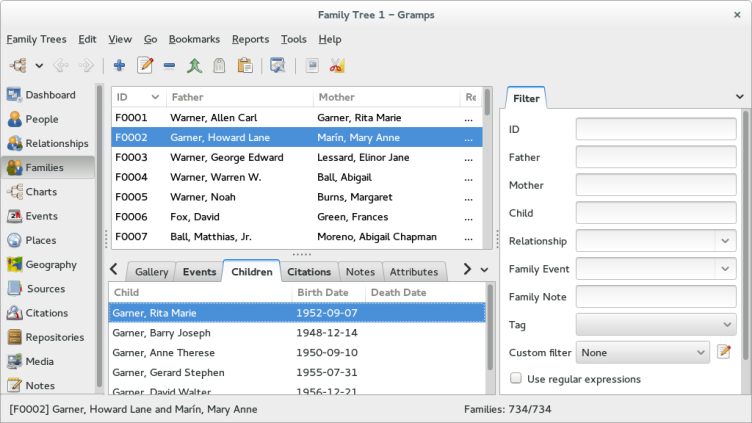752x423 pixels.
Task: Open the configure view icon
Action: 277,65
